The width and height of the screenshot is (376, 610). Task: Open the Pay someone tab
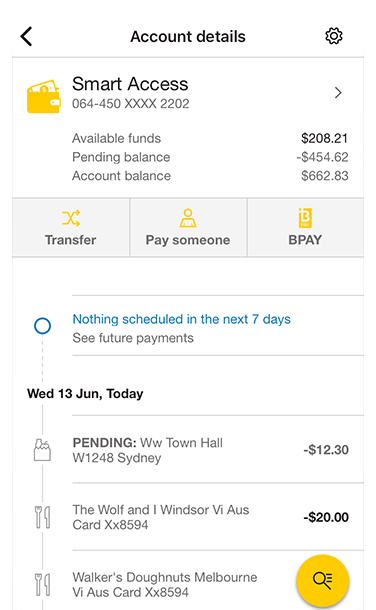(x=188, y=228)
